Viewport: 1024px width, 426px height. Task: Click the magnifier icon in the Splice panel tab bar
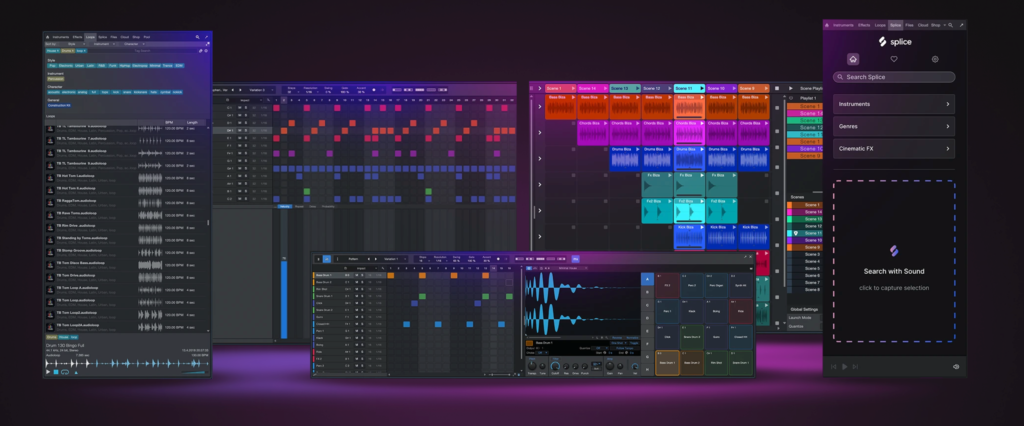[953, 25]
